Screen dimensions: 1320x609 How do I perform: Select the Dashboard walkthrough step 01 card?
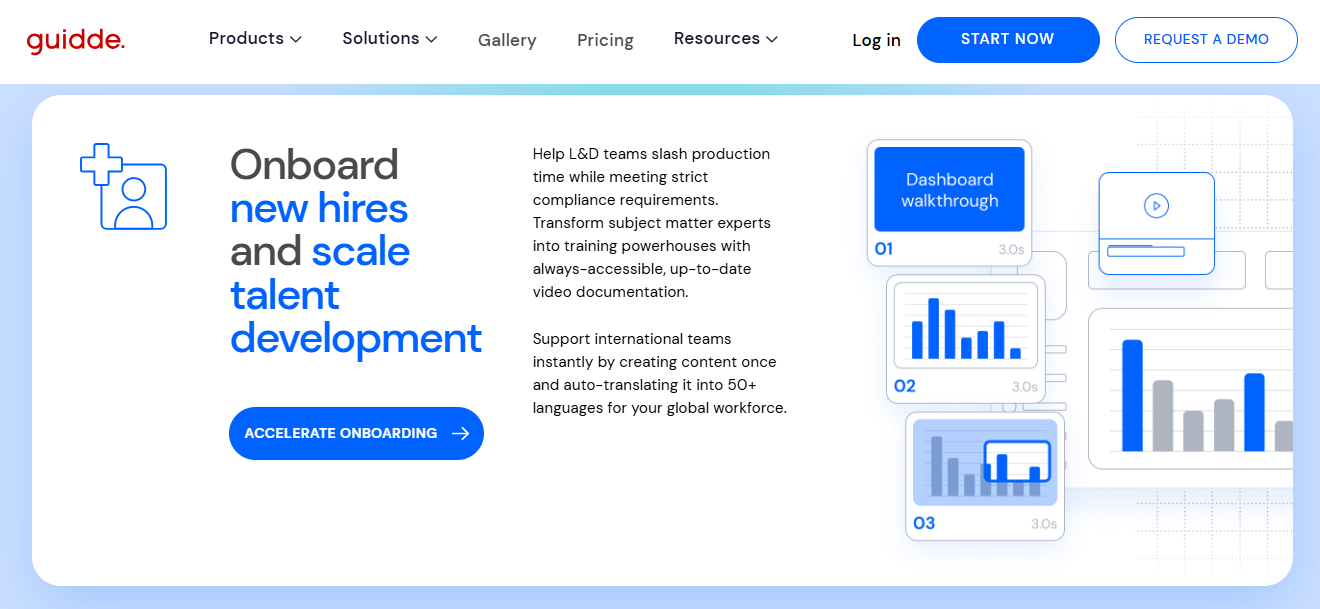pyautogui.click(x=950, y=203)
